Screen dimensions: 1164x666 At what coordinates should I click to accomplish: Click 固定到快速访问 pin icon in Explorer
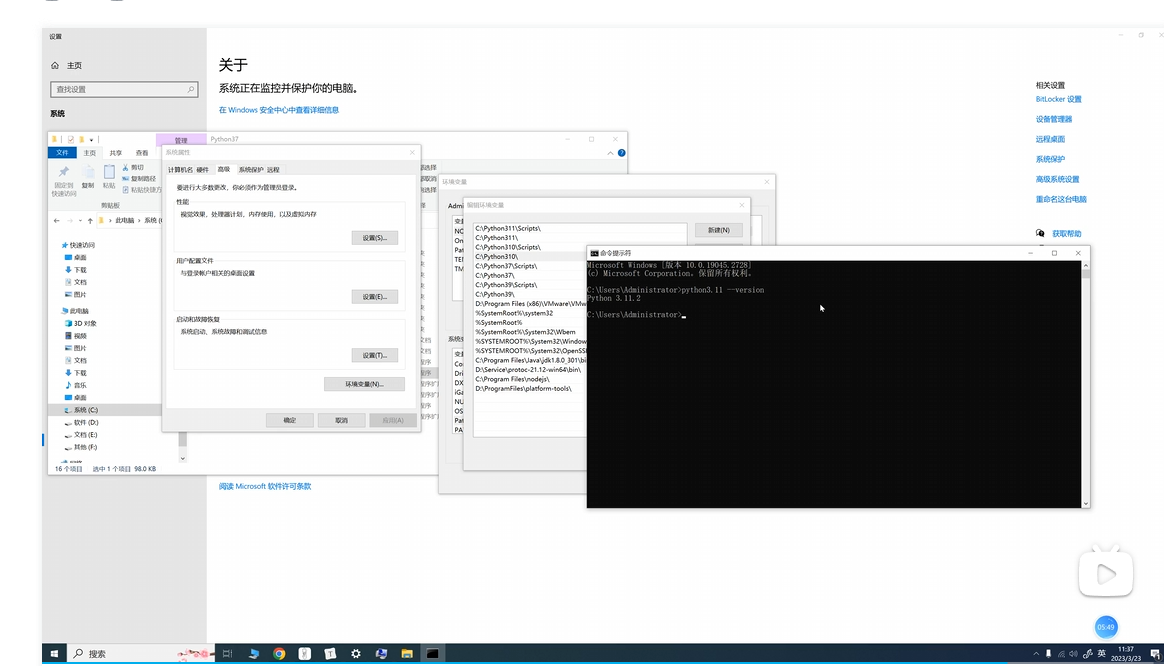point(64,172)
